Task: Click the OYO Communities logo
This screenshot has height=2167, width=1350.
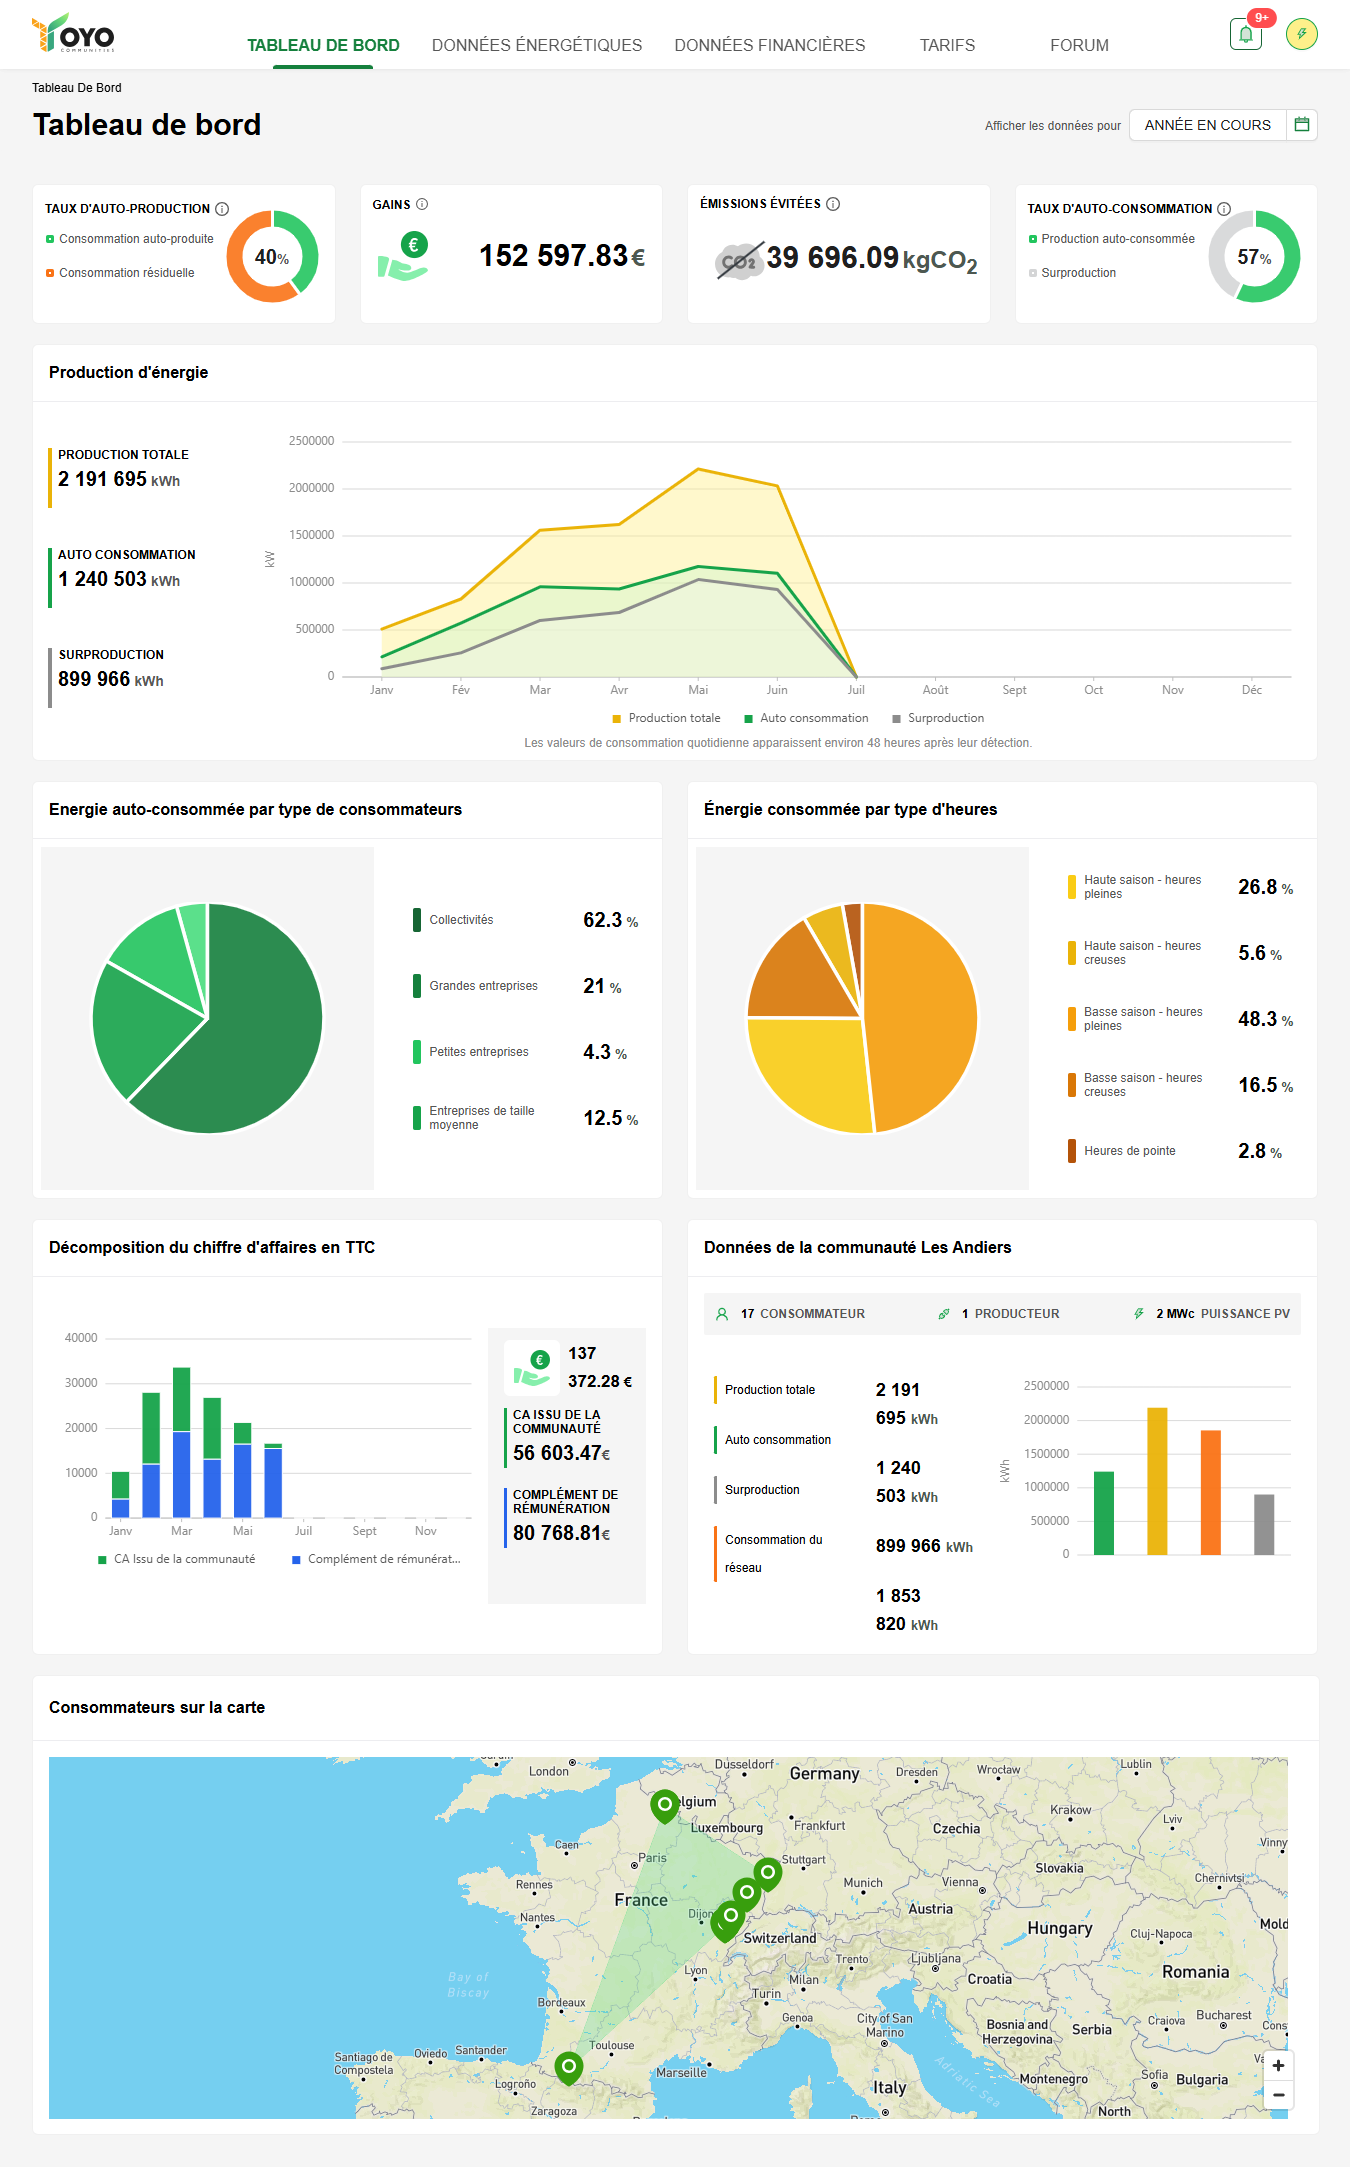Action: click(x=73, y=34)
